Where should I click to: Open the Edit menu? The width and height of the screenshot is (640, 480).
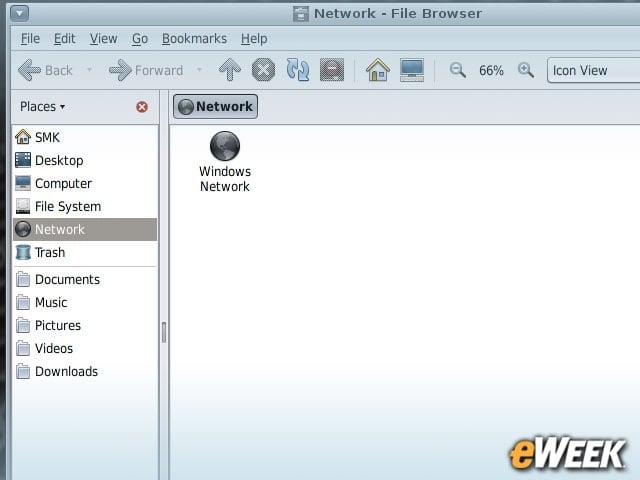[x=64, y=39]
